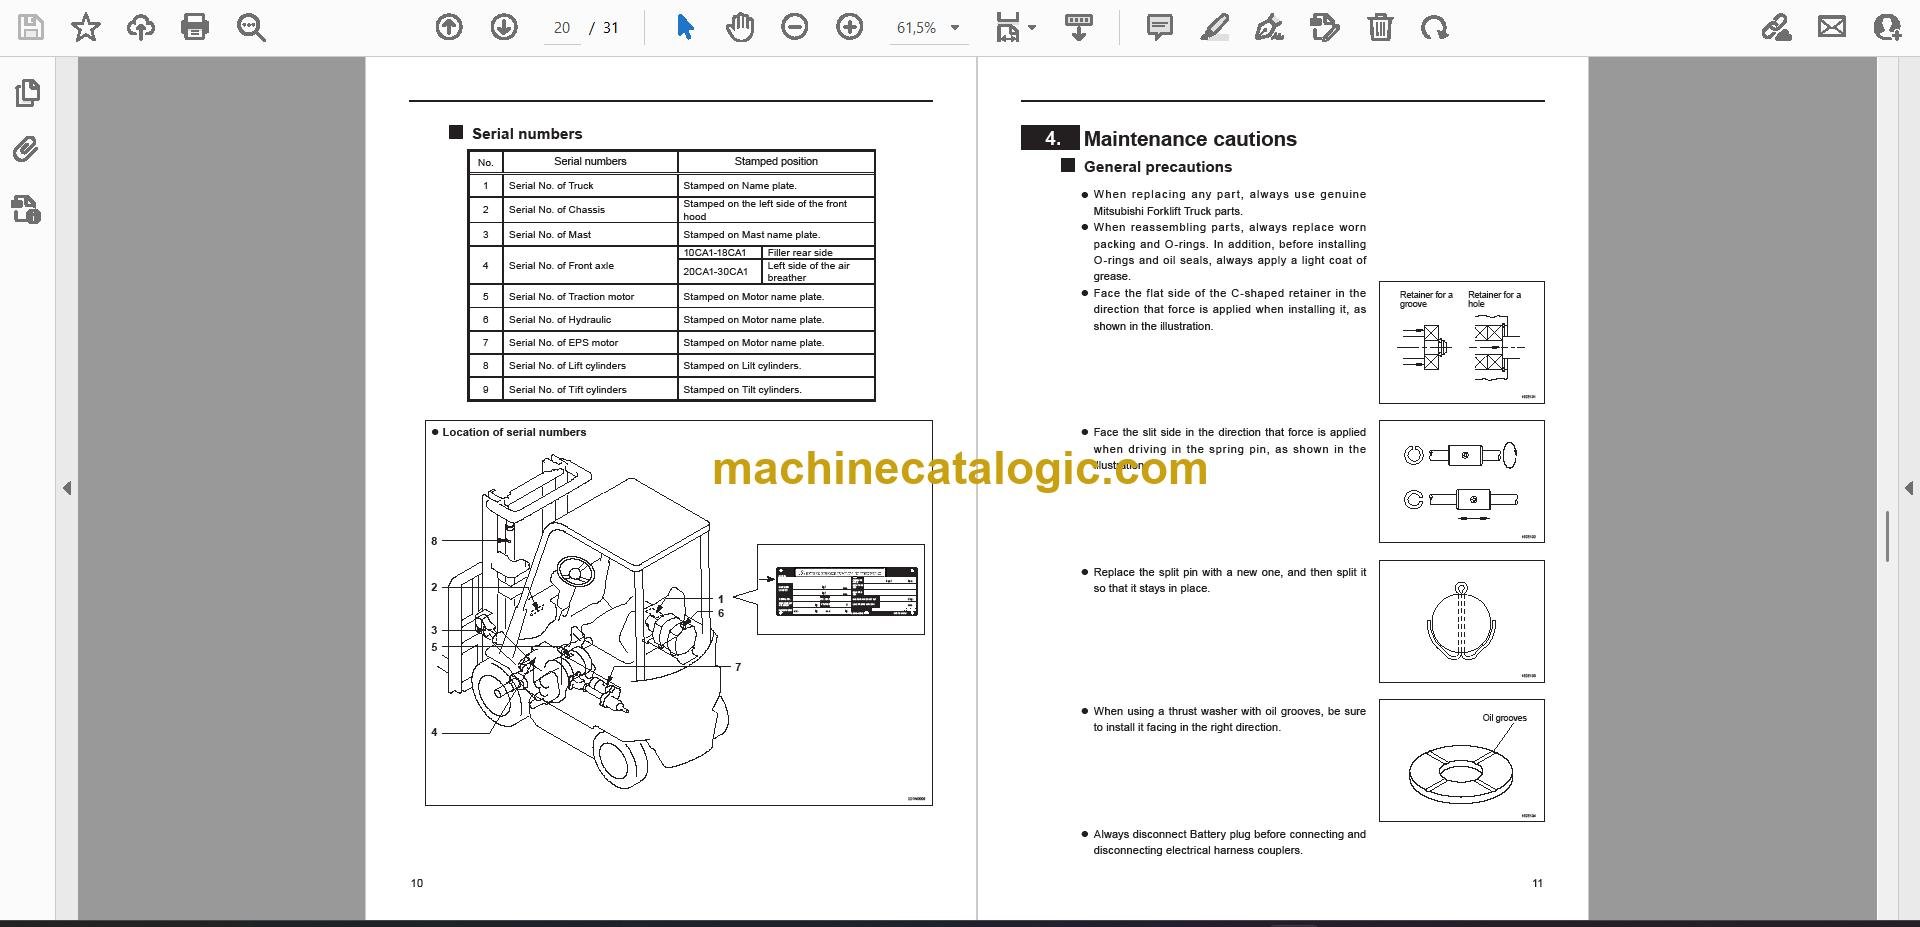The height and width of the screenshot is (927, 1920).
Task: Click the 'Location of serial numbers' caption
Action: pos(514,432)
